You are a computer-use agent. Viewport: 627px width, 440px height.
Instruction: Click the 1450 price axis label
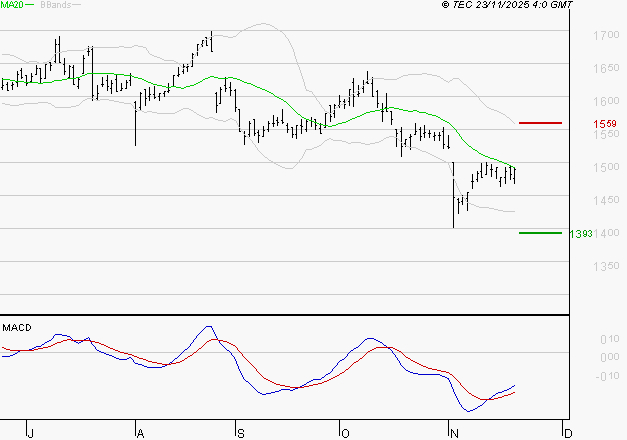pyautogui.click(x=606, y=200)
